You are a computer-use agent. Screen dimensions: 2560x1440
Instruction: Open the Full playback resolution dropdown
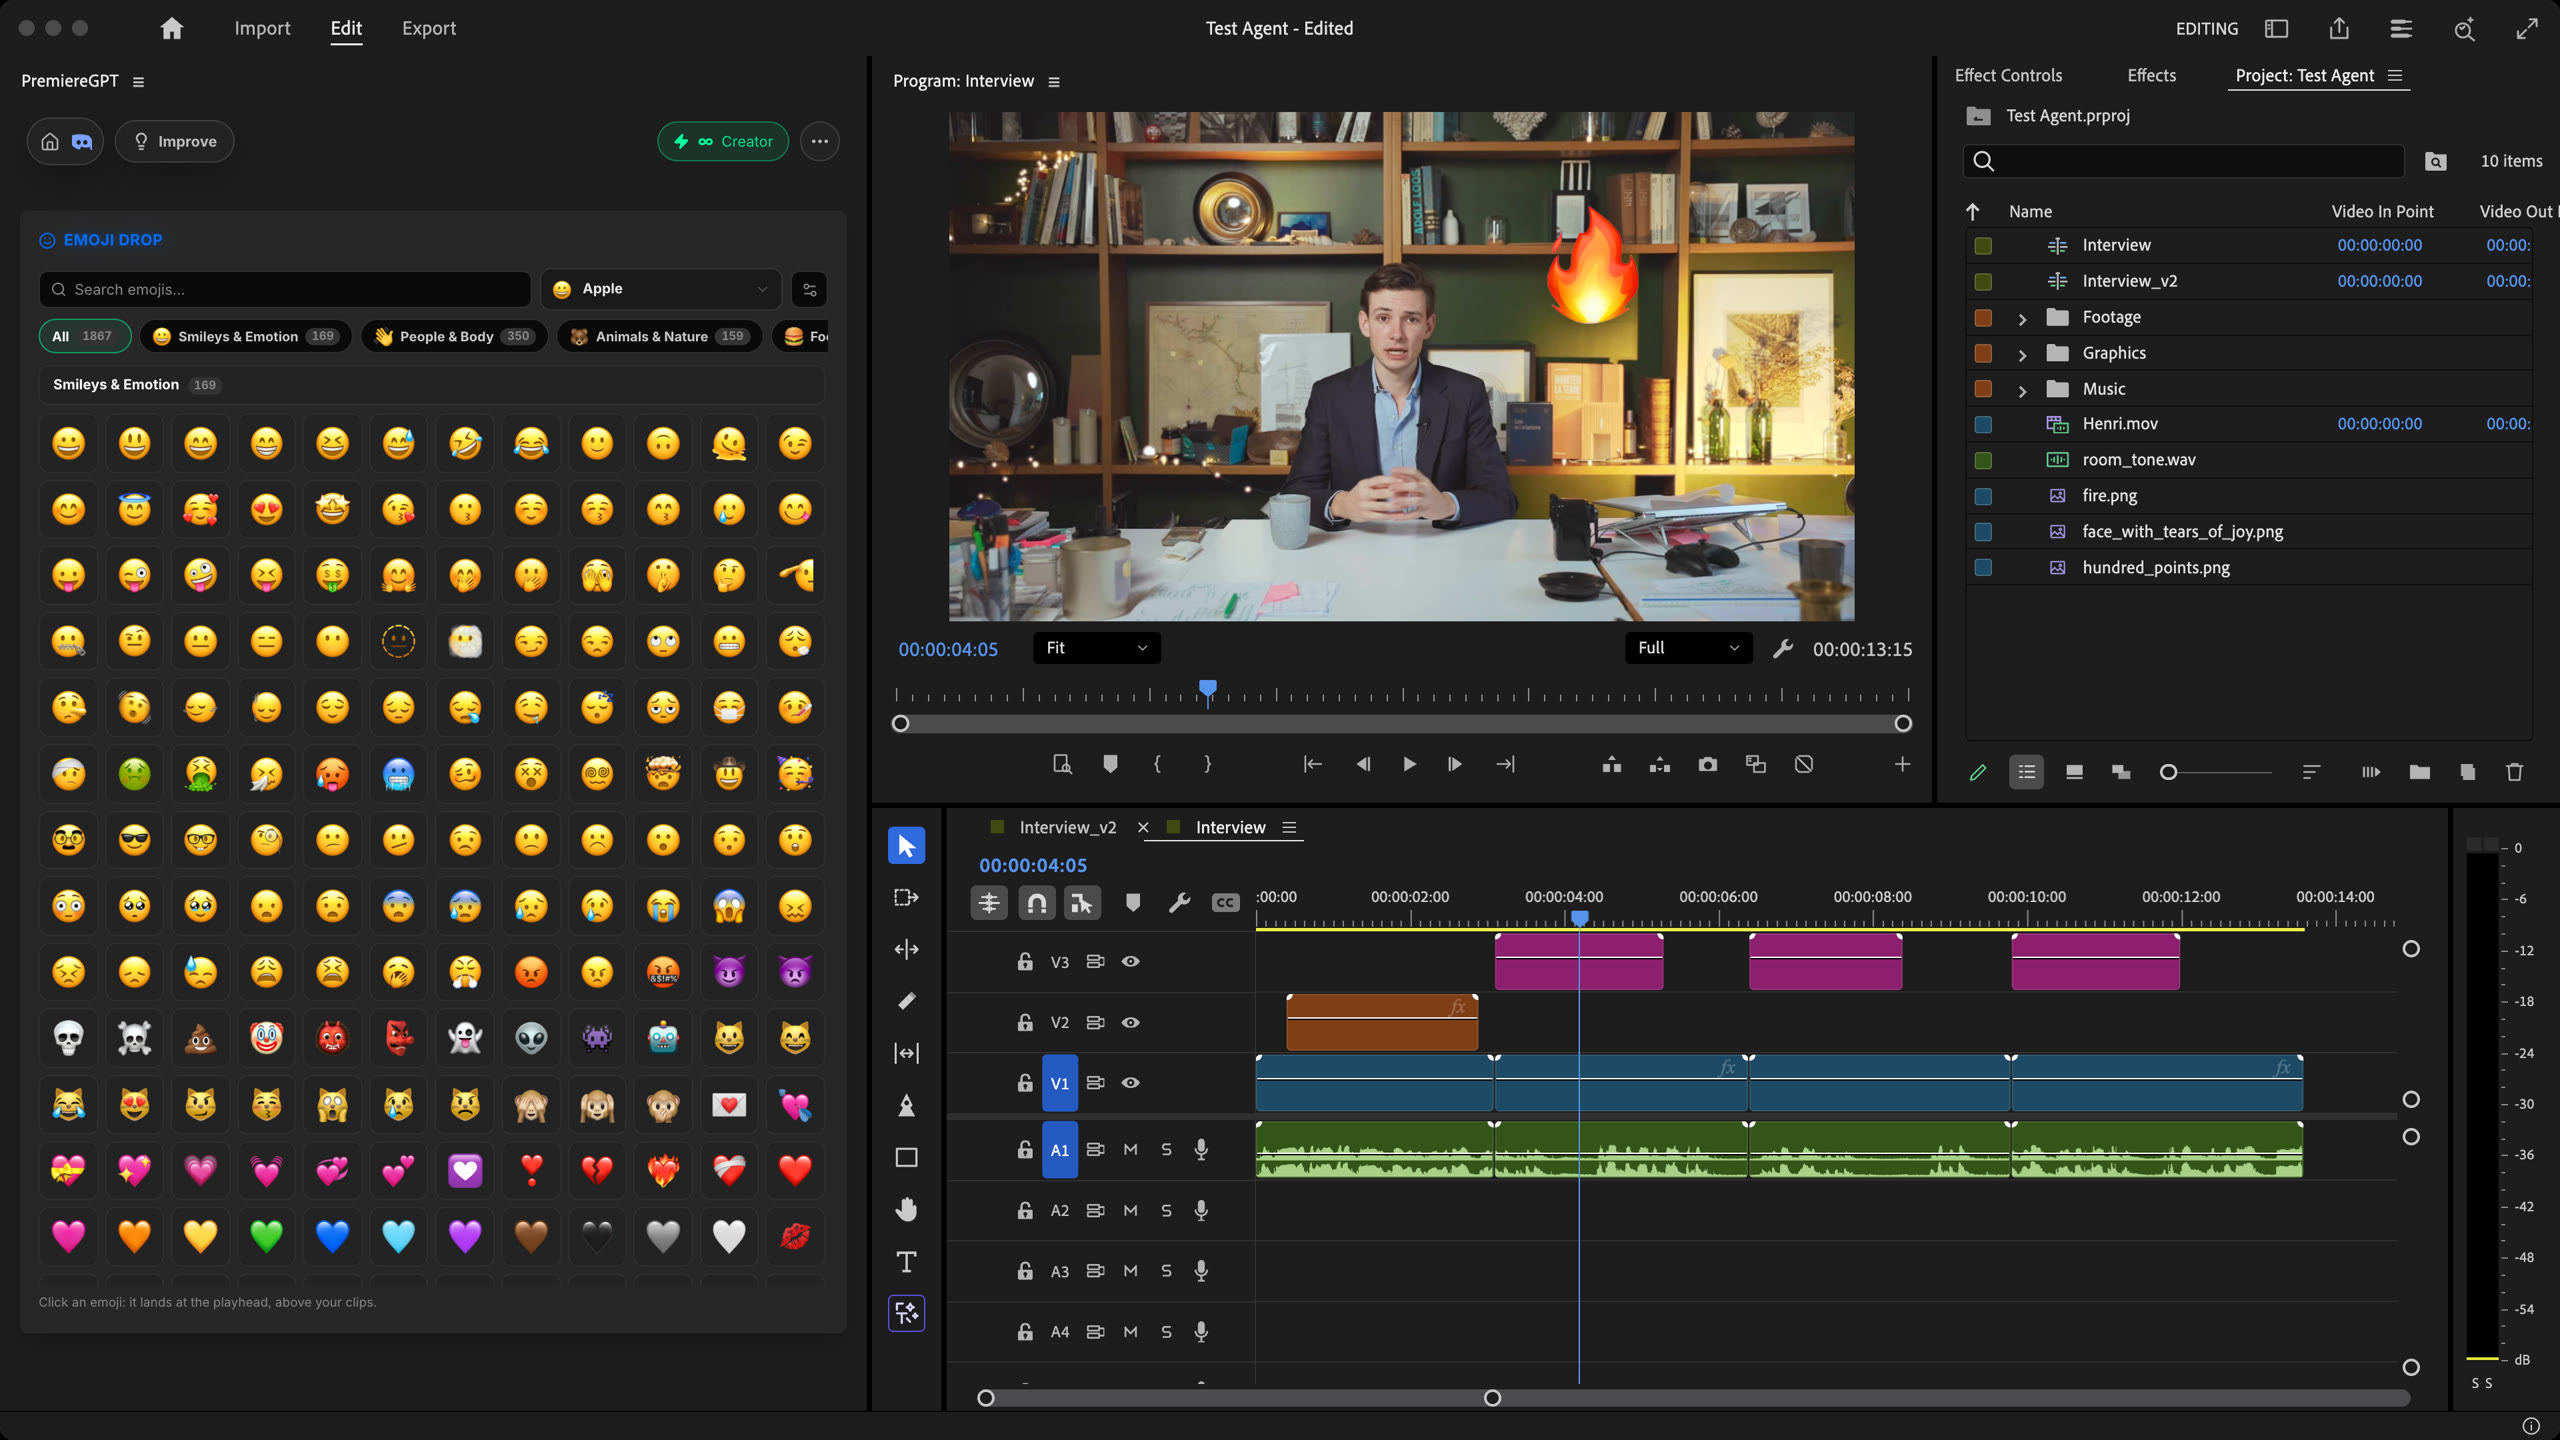[x=1689, y=648]
